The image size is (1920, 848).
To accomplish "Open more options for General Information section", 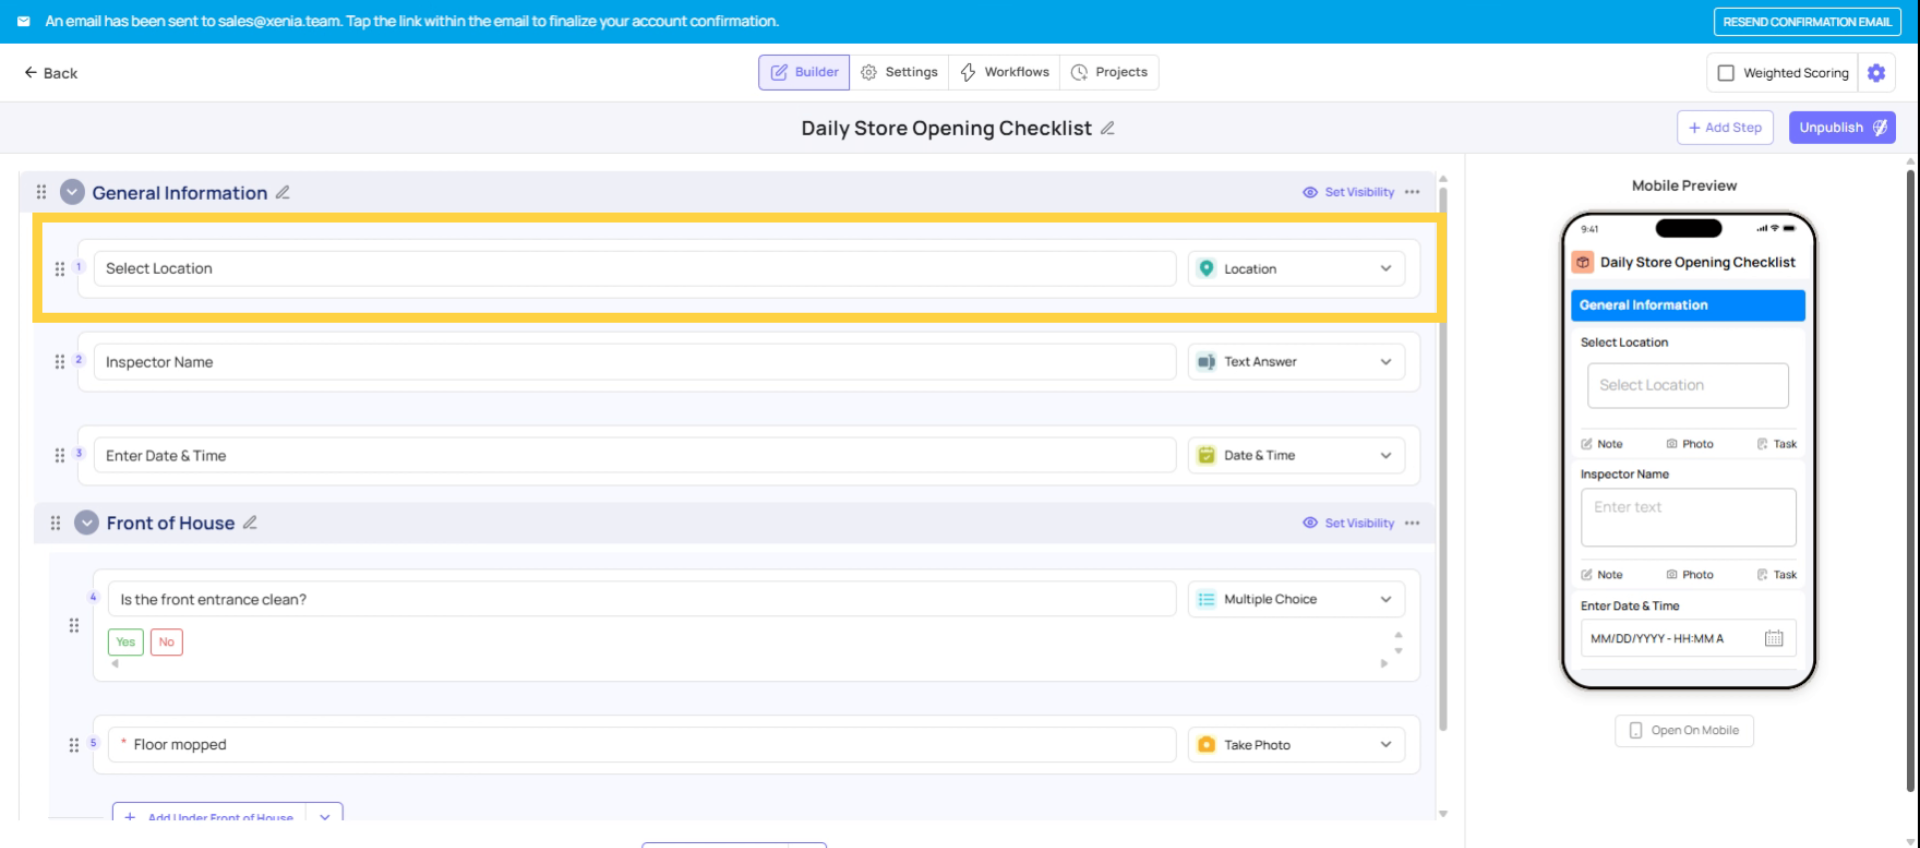I will [x=1412, y=192].
